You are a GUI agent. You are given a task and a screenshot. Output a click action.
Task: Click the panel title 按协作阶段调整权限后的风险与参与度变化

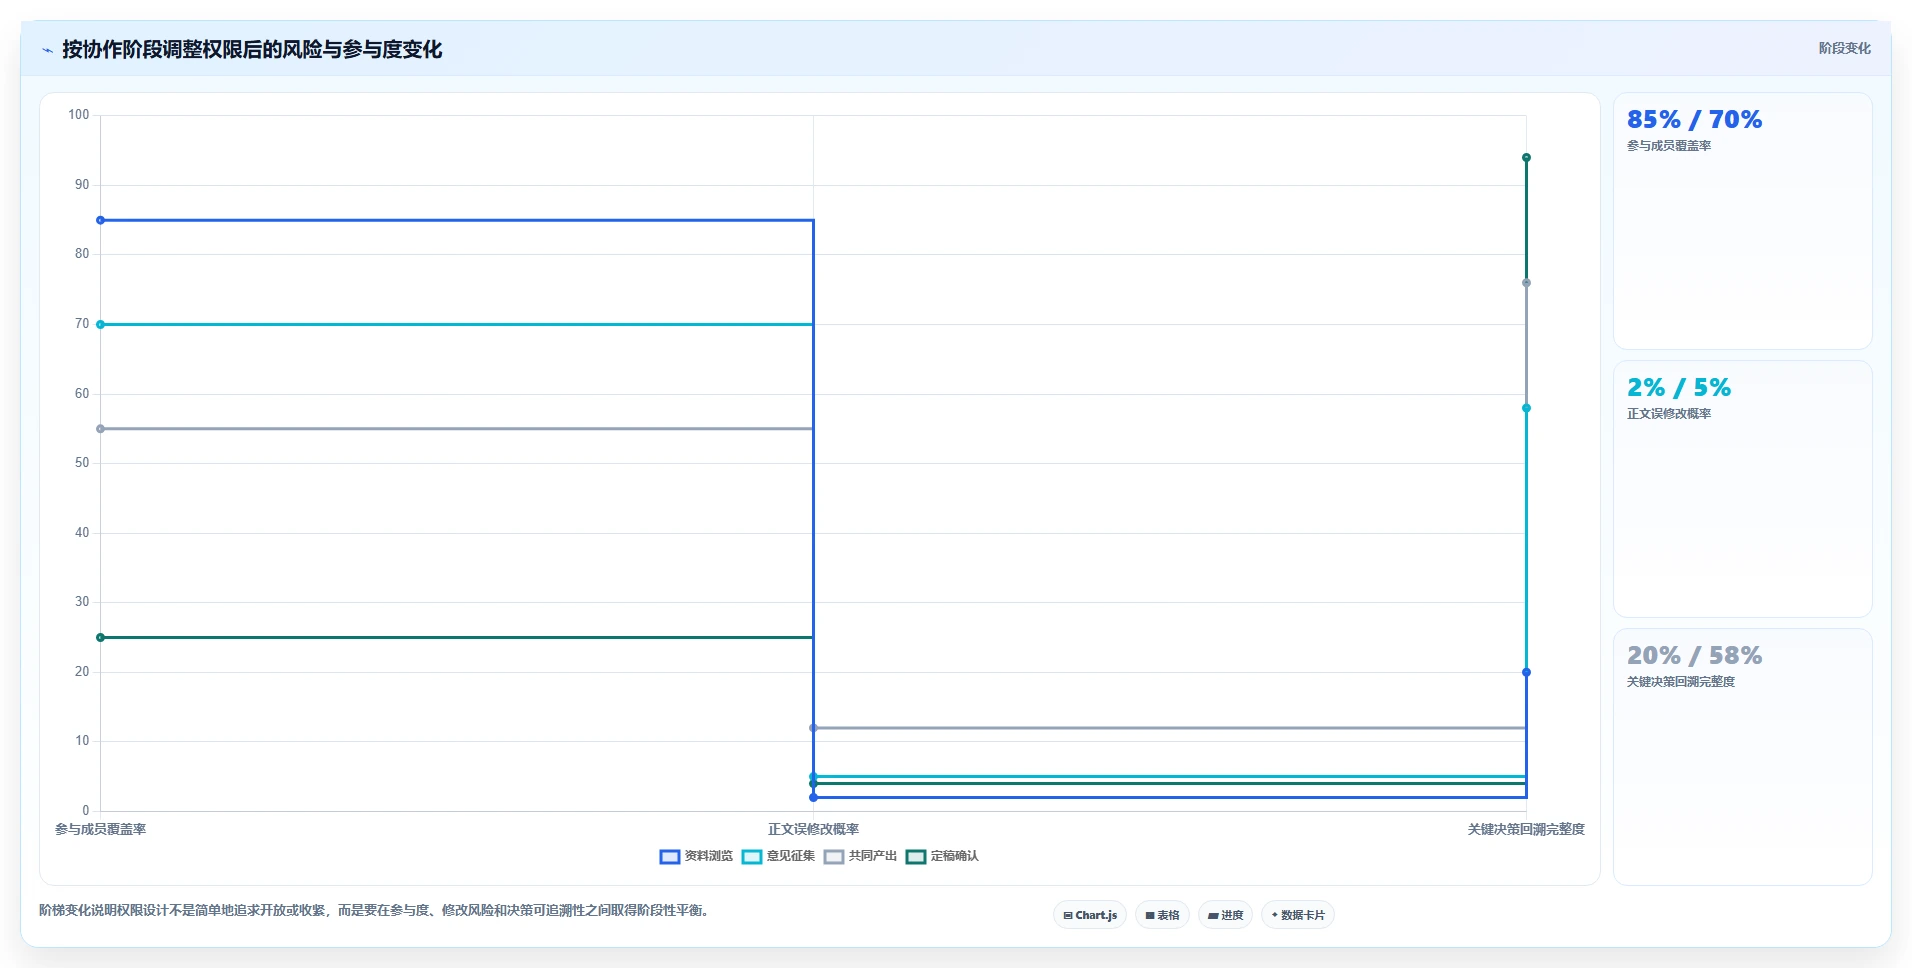coord(252,49)
